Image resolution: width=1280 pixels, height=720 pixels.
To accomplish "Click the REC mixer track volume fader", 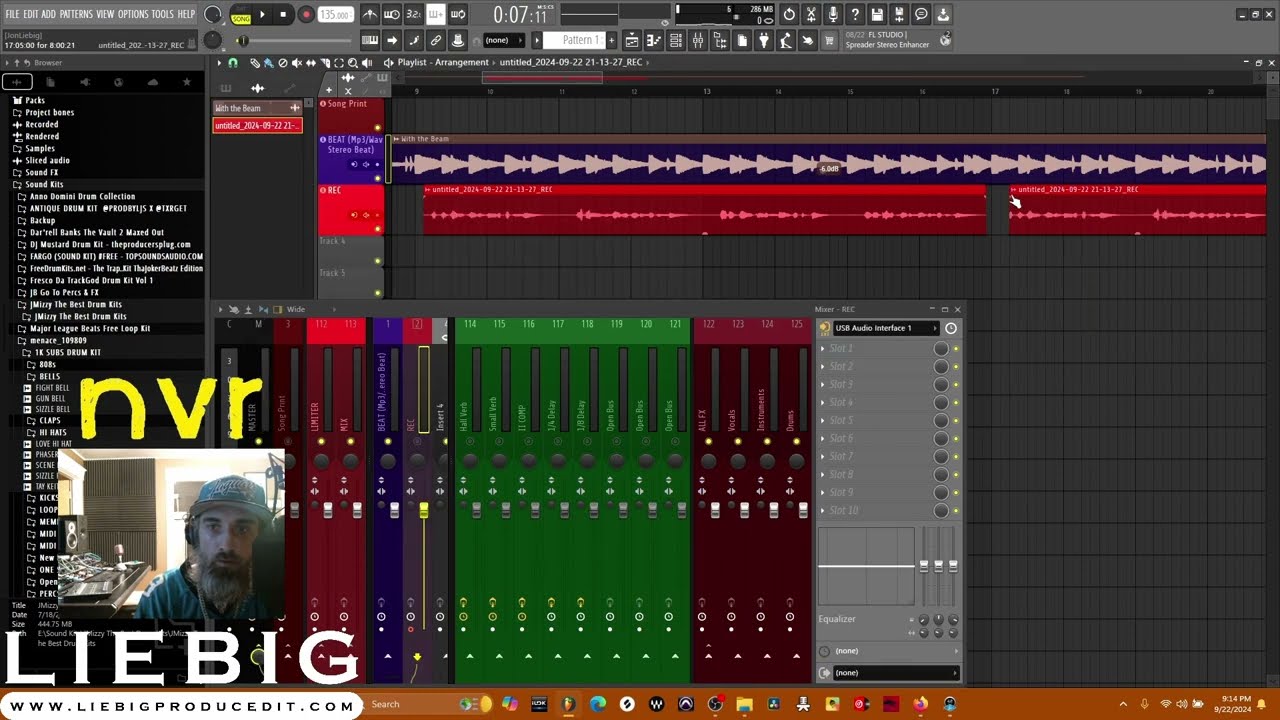I will click(424, 510).
